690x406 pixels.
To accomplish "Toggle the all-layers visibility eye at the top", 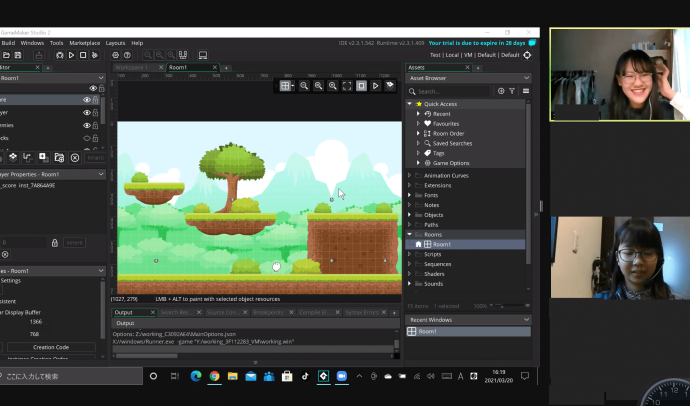I will point(93,88).
